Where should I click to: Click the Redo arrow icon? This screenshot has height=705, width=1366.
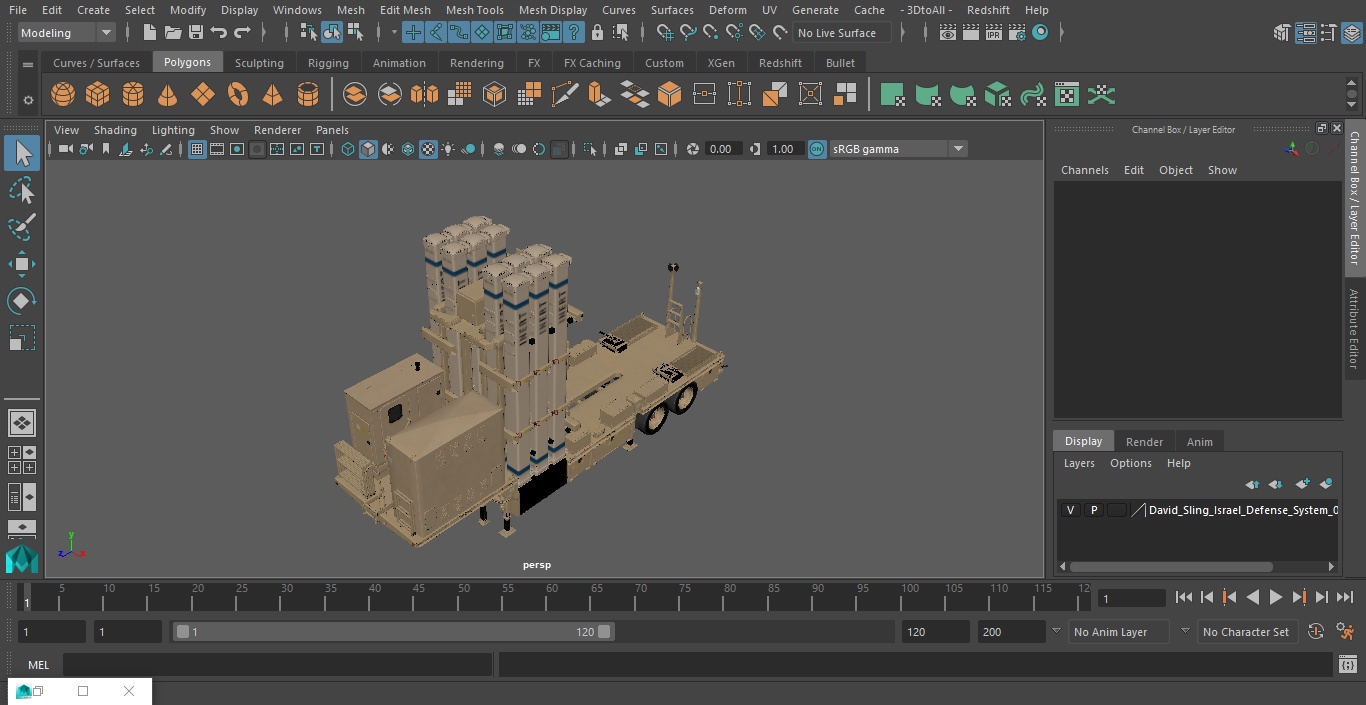click(242, 33)
